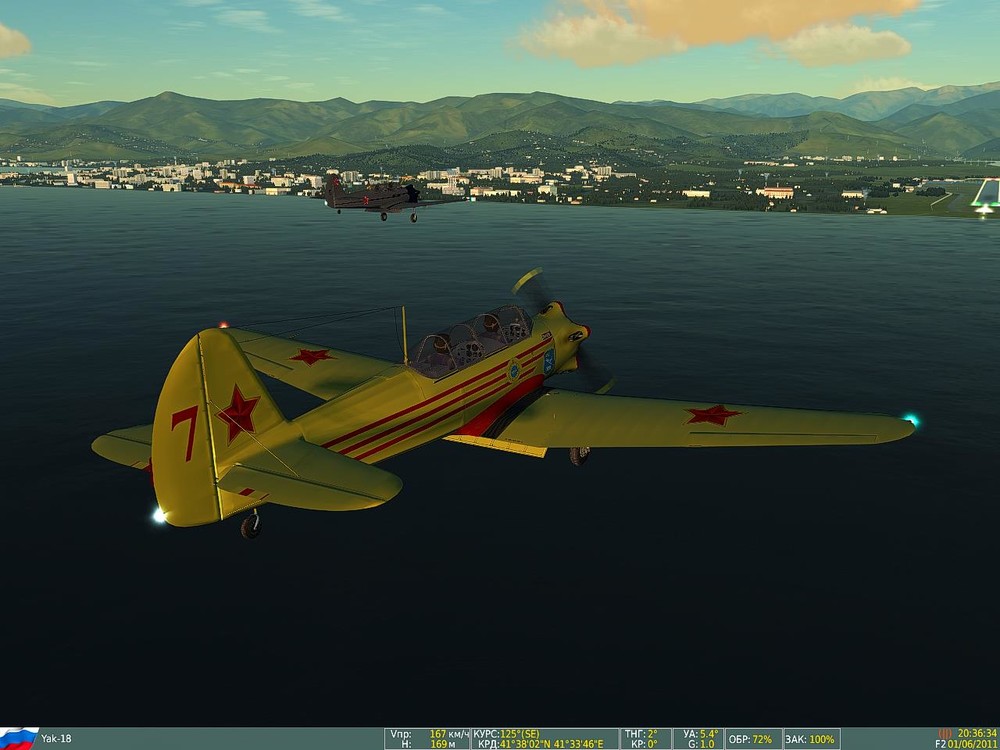Click the F2 01/06/2011 view and date label
Image resolution: width=1000 pixels, height=750 pixels.
coord(967,744)
